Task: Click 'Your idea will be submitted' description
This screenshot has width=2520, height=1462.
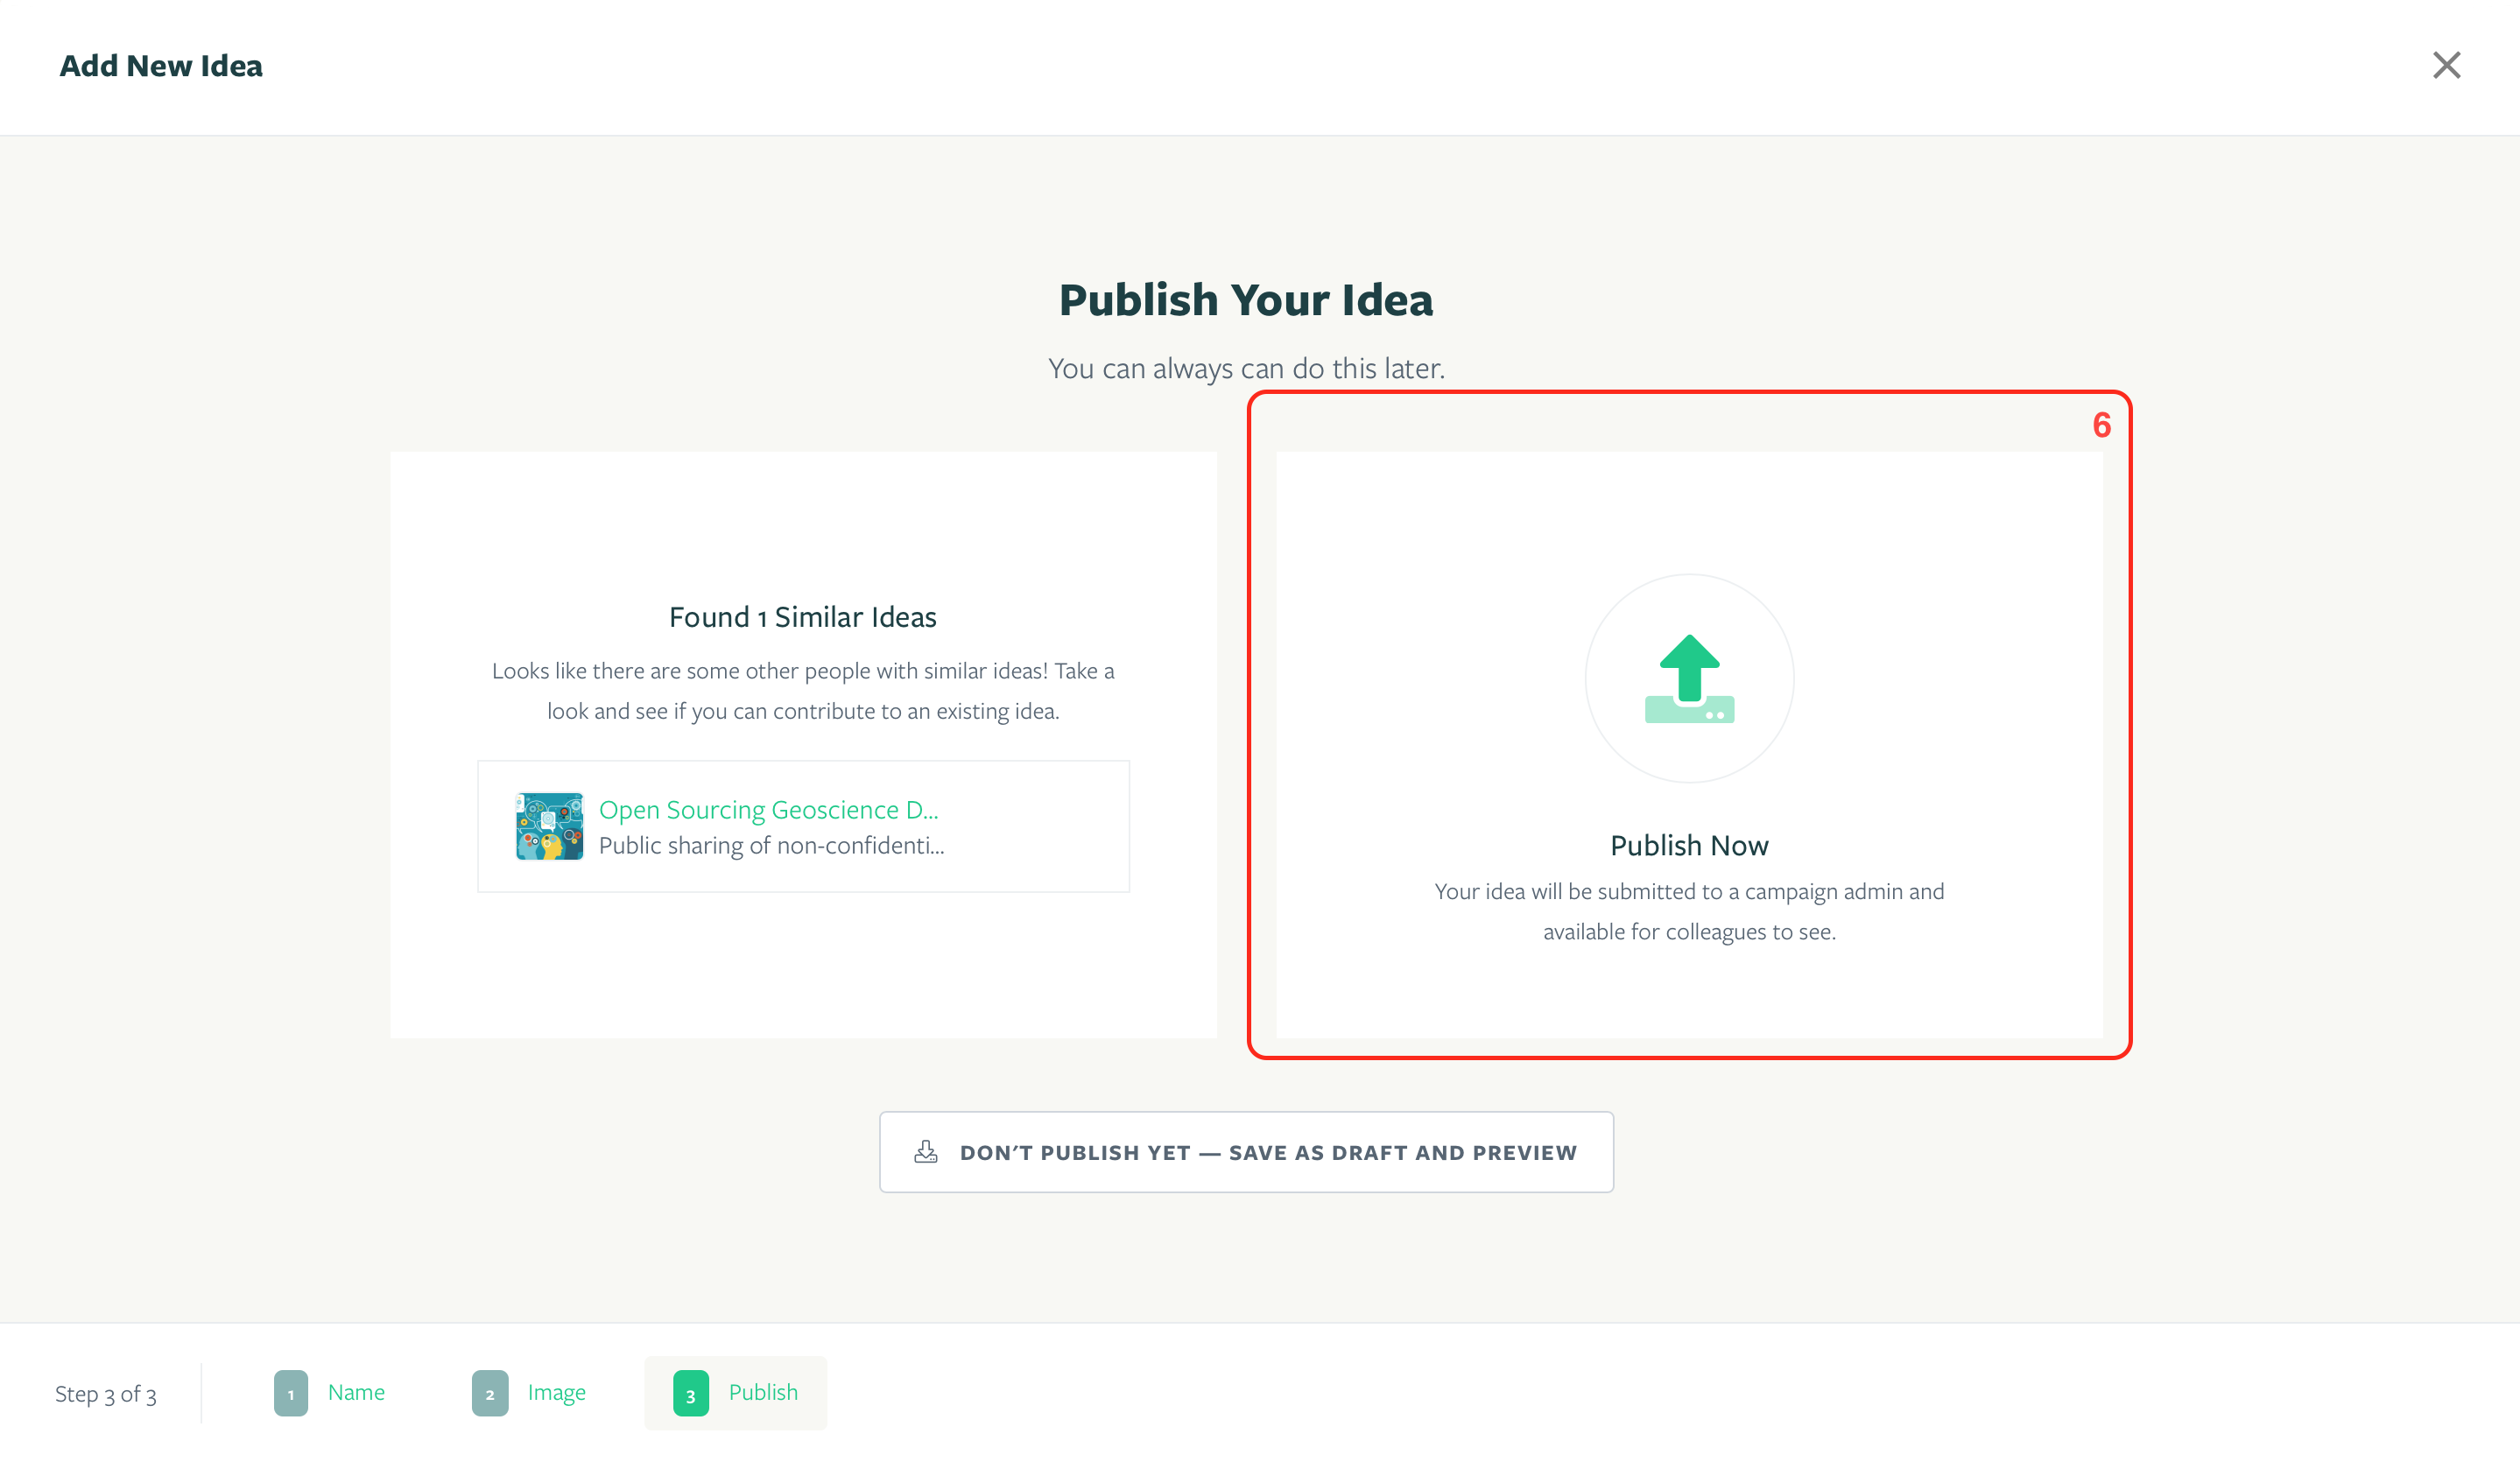Action: click(1689, 911)
